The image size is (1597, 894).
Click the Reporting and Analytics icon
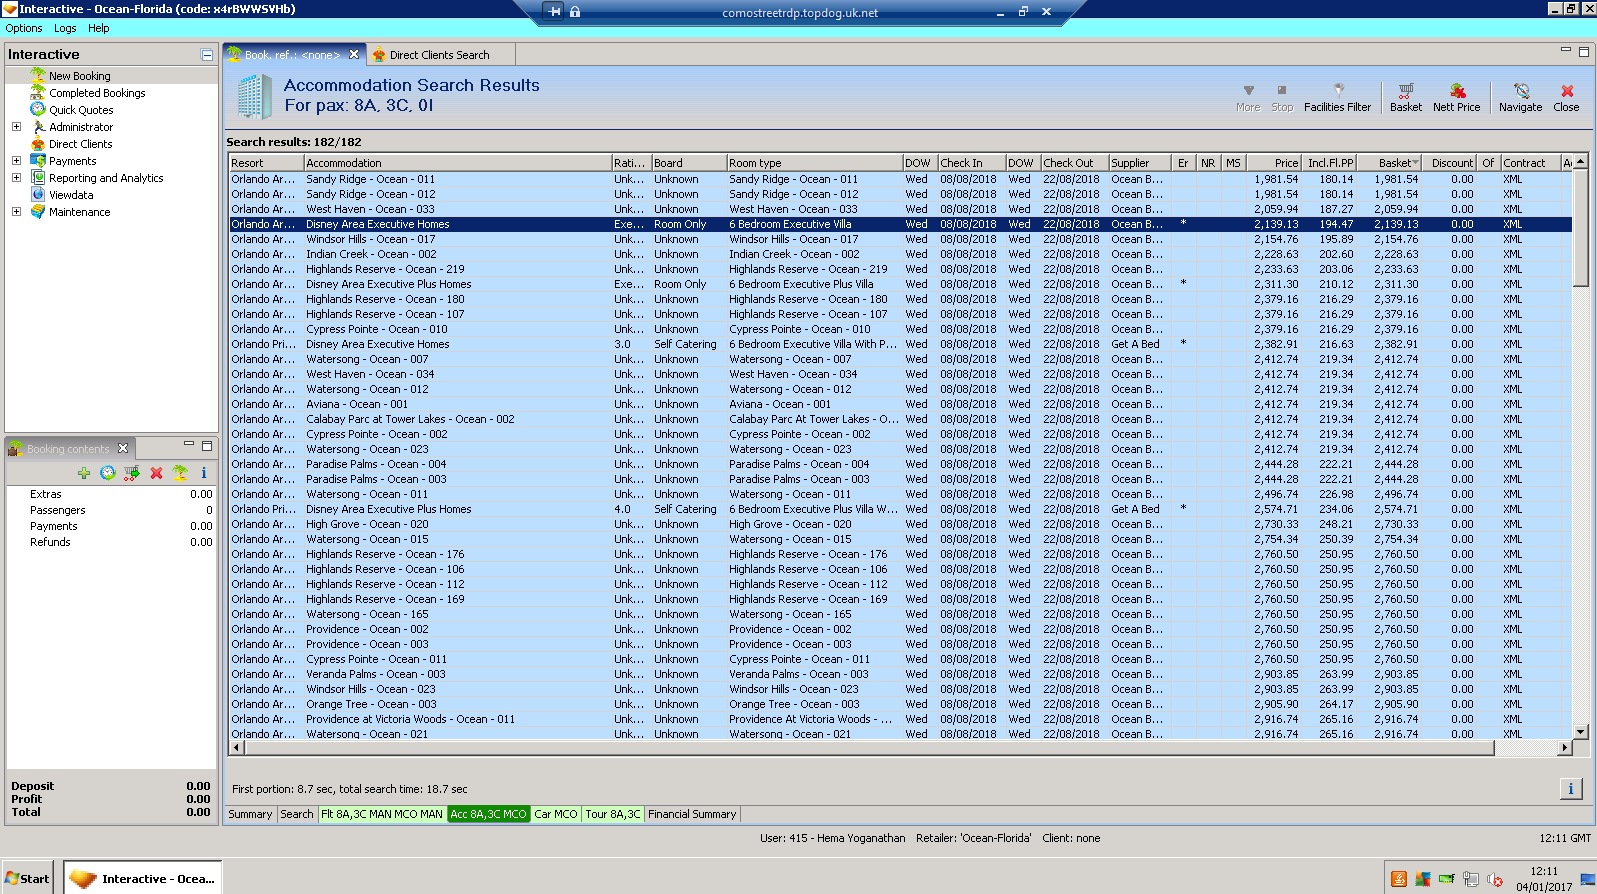[x=38, y=177]
